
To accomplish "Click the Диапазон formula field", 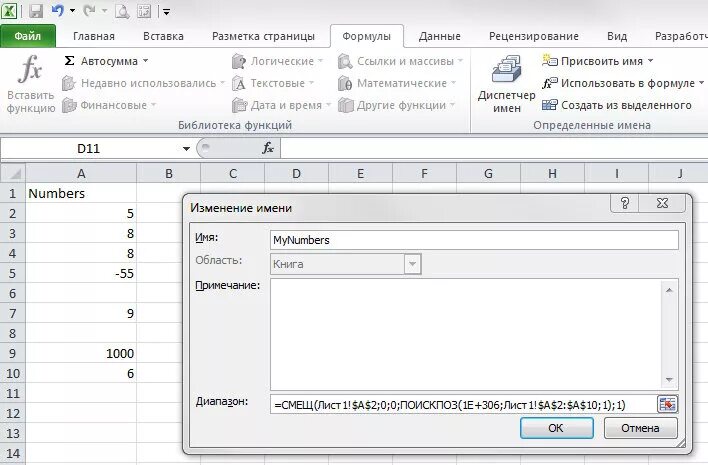I will click(x=463, y=405).
